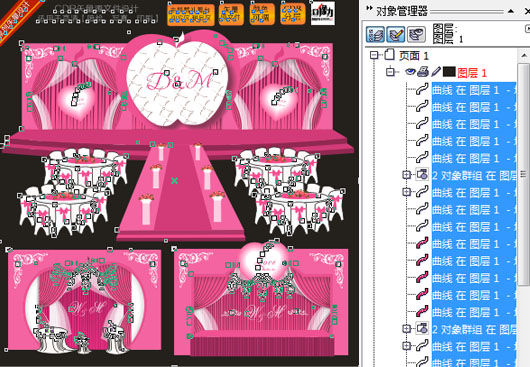
Task: Toggle Show Object Properties button in Object Manager
Action: 375,34
